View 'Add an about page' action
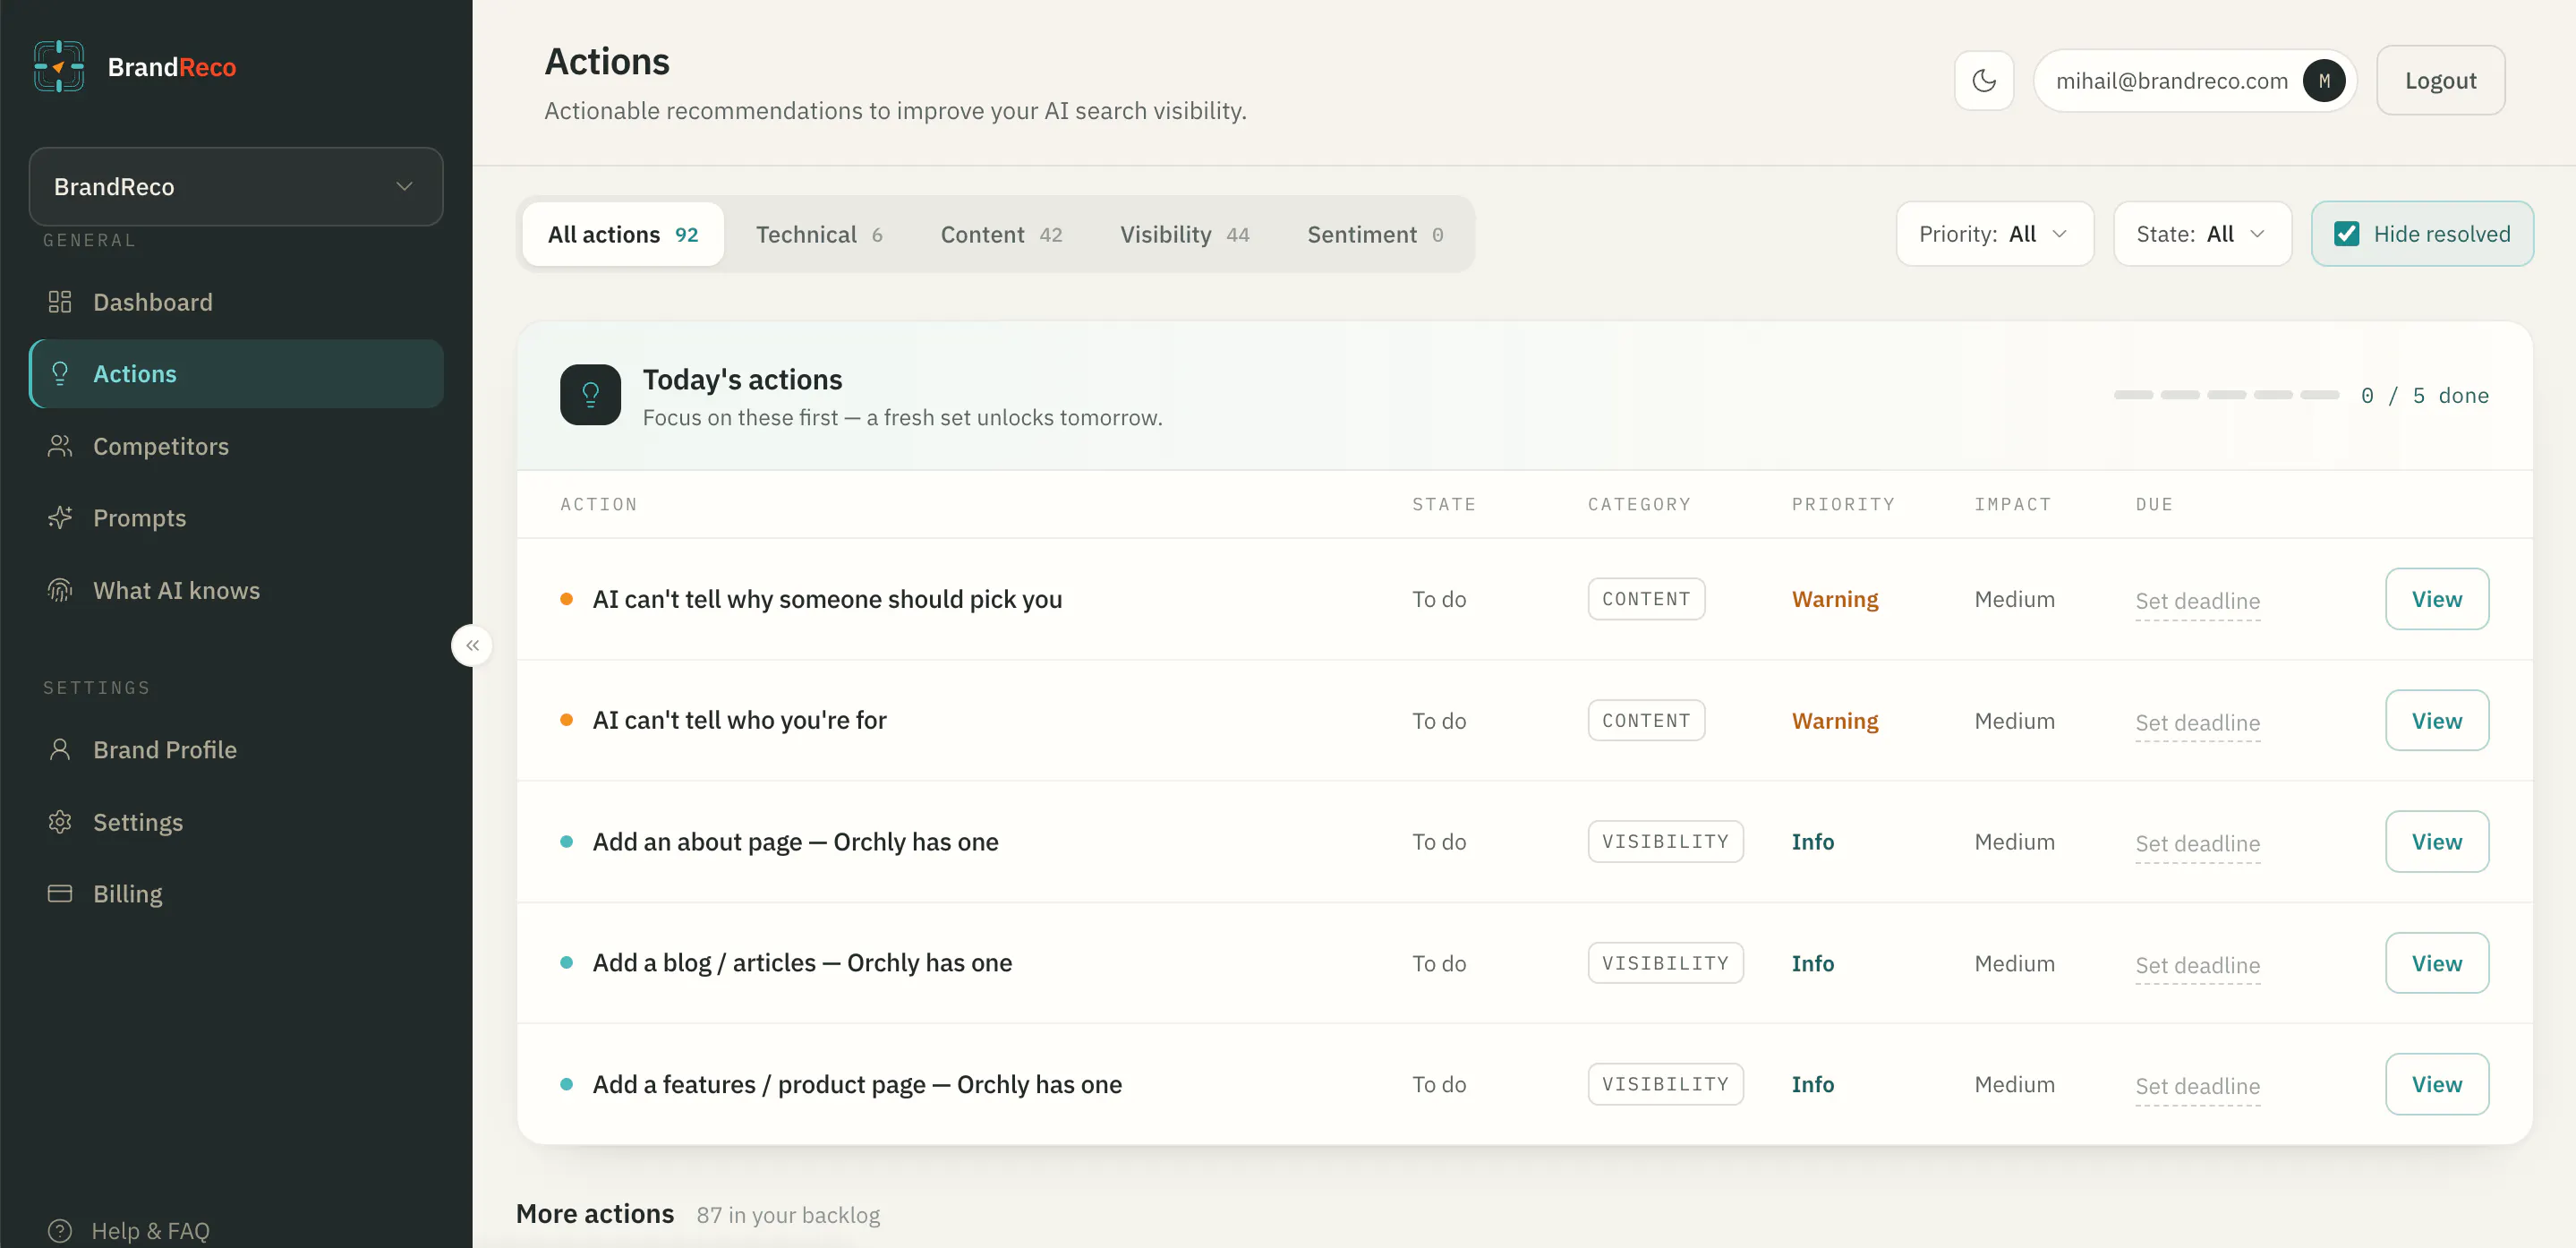The height and width of the screenshot is (1248, 2576). tap(2436, 842)
